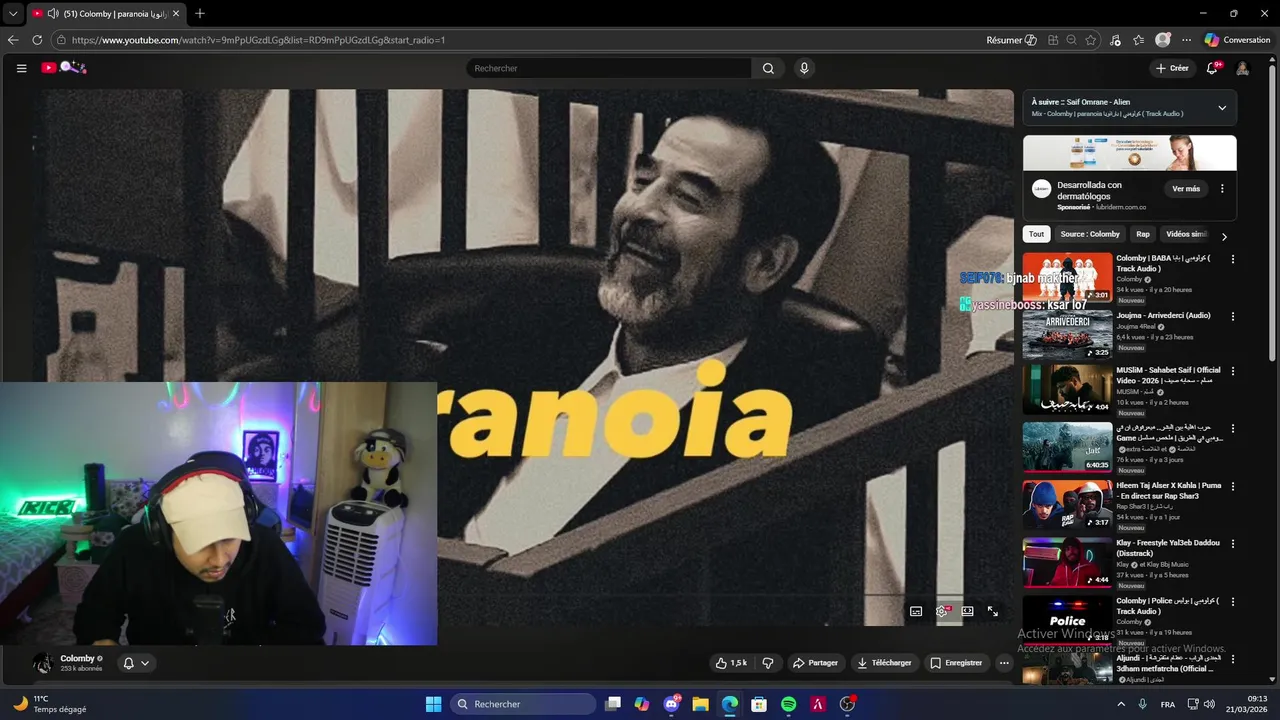Enter fullscreen on the video player
1280x720 pixels.
click(993, 611)
